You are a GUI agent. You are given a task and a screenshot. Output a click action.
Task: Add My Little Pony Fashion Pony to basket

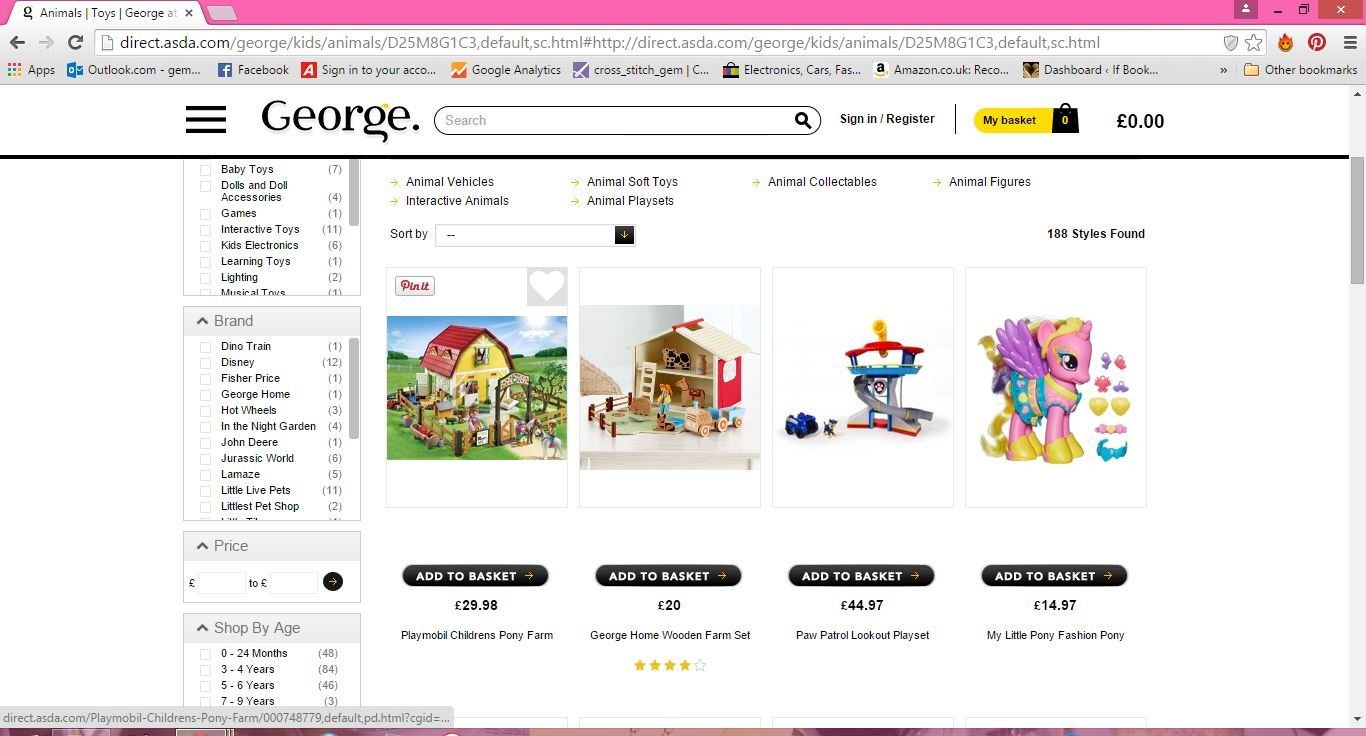1054,576
